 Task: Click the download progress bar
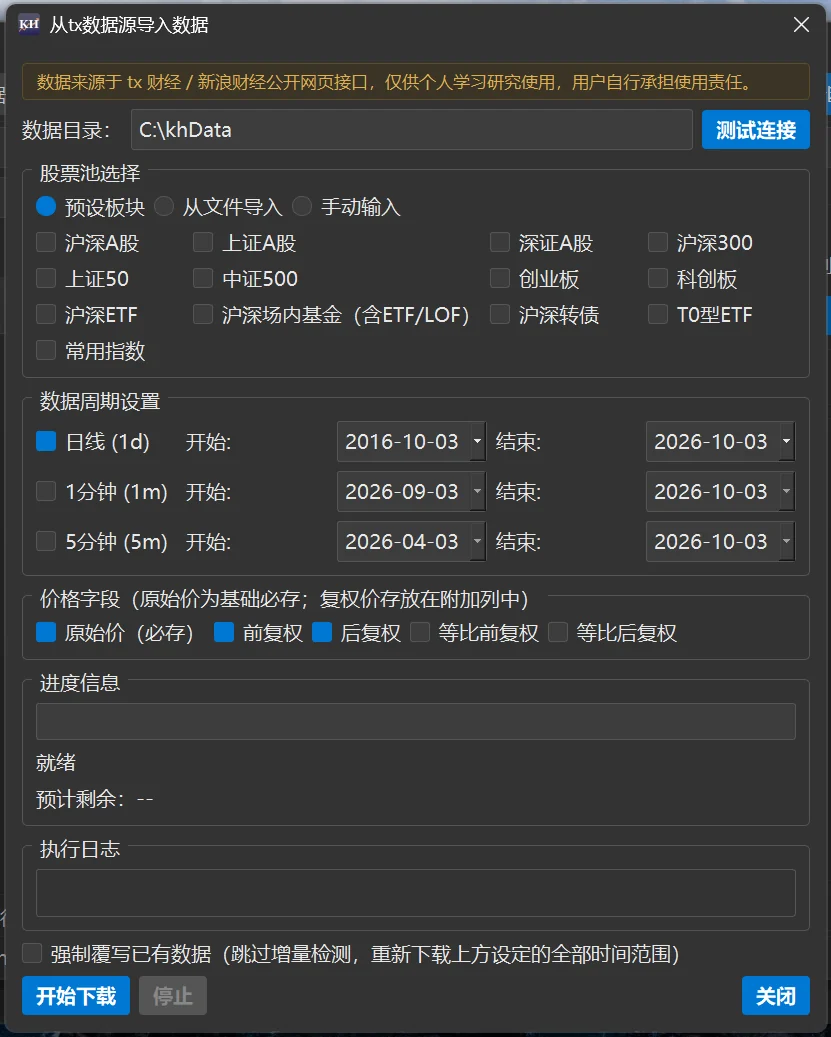point(416,721)
